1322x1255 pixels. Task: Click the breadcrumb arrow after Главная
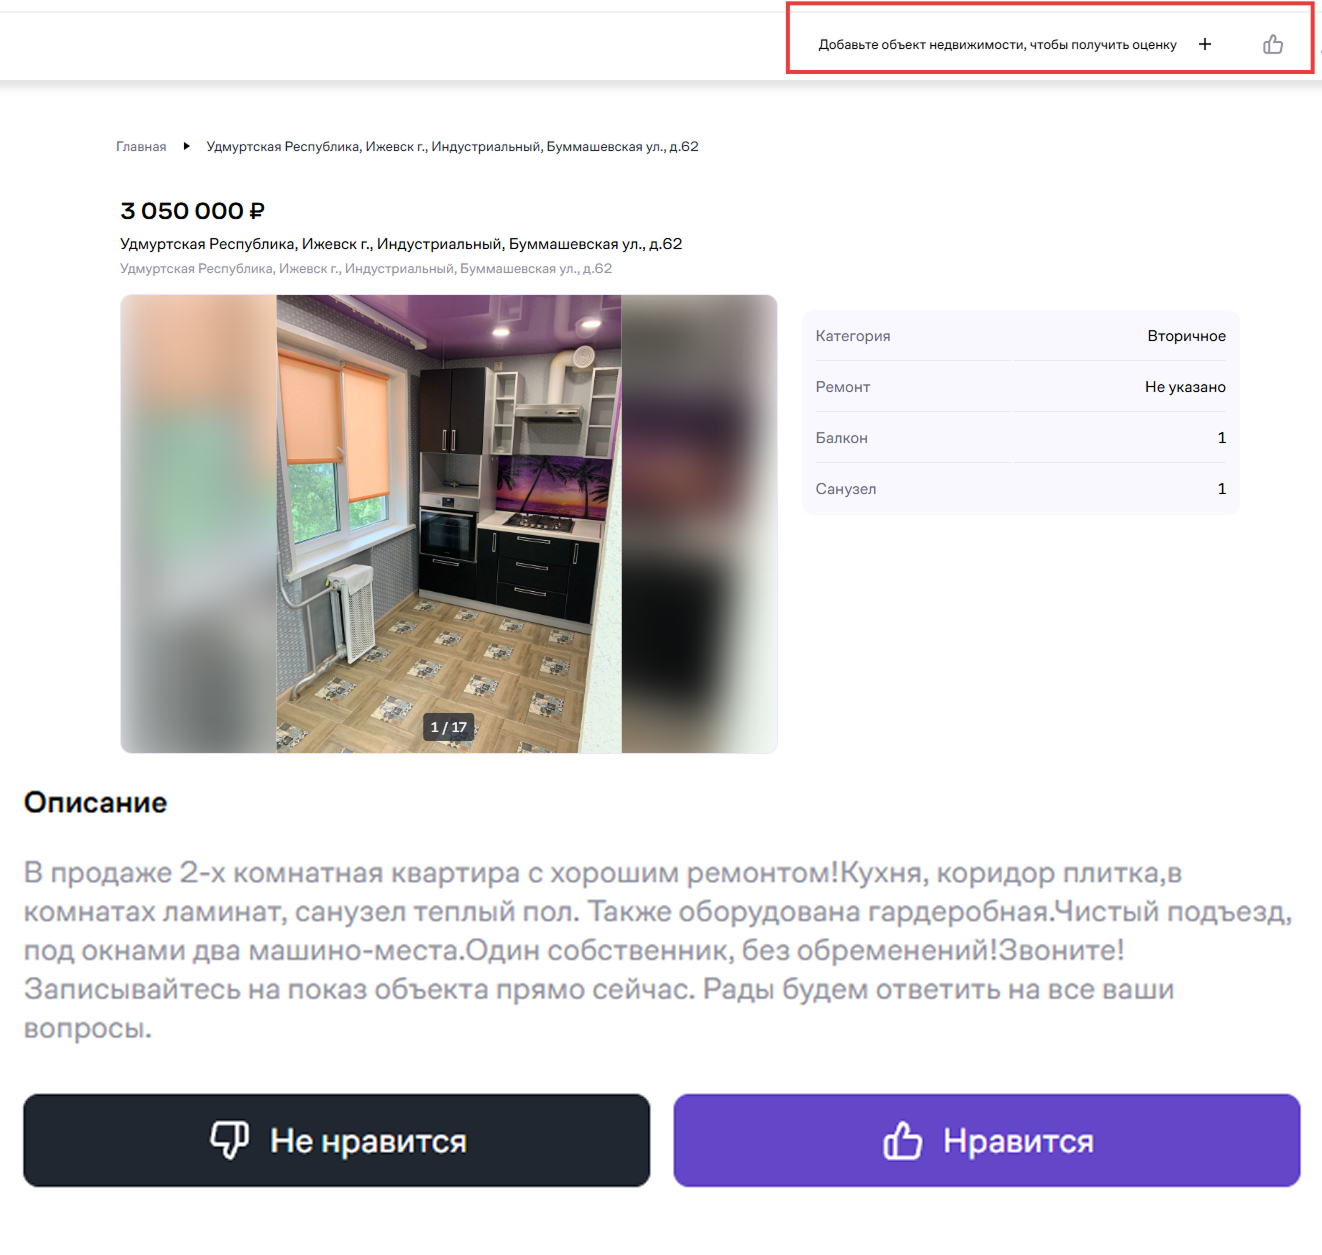pyautogui.click(x=186, y=146)
